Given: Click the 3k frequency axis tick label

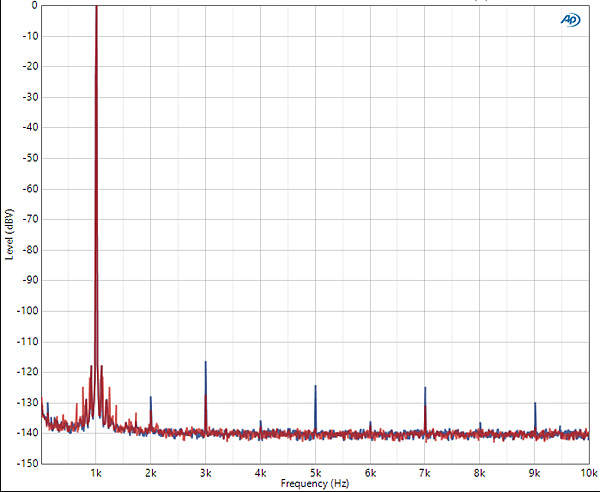Looking at the screenshot, I should pyautogui.click(x=205, y=472).
